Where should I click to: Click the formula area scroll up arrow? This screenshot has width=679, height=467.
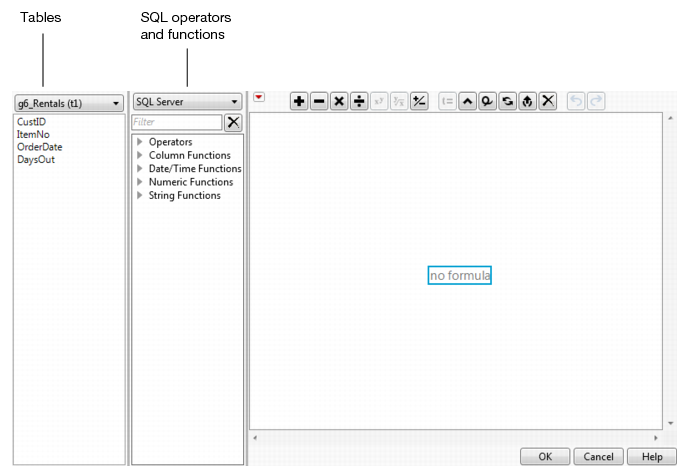coord(670,118)
